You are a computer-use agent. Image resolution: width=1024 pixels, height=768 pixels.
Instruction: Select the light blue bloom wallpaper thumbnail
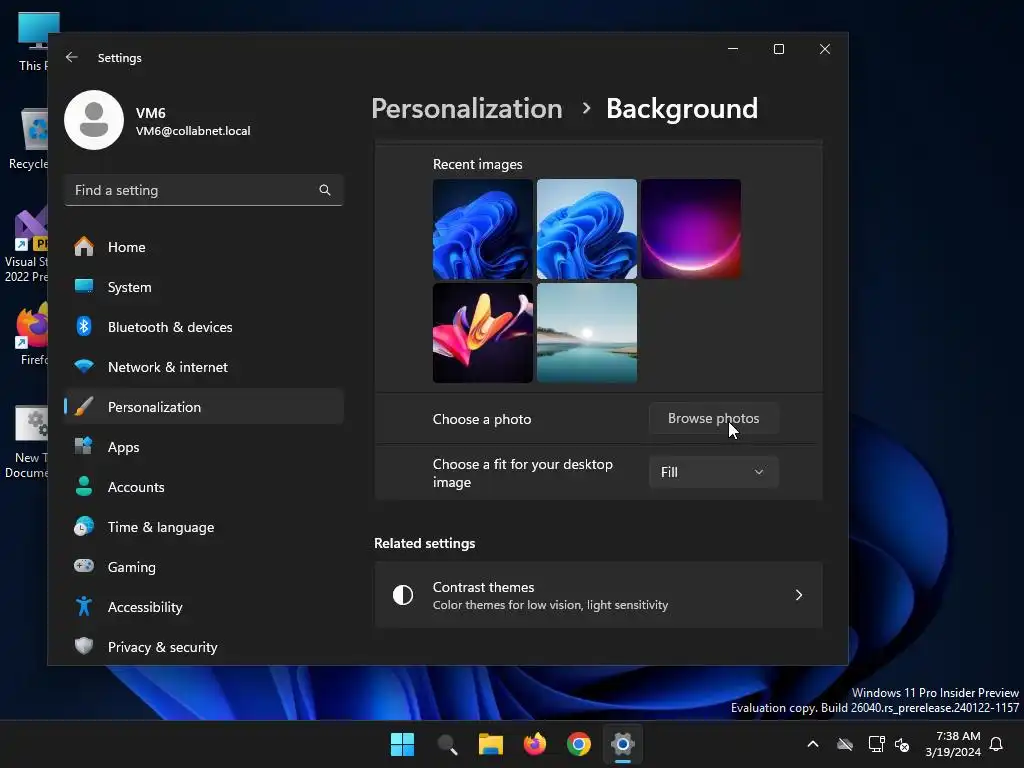coord(586,229)
